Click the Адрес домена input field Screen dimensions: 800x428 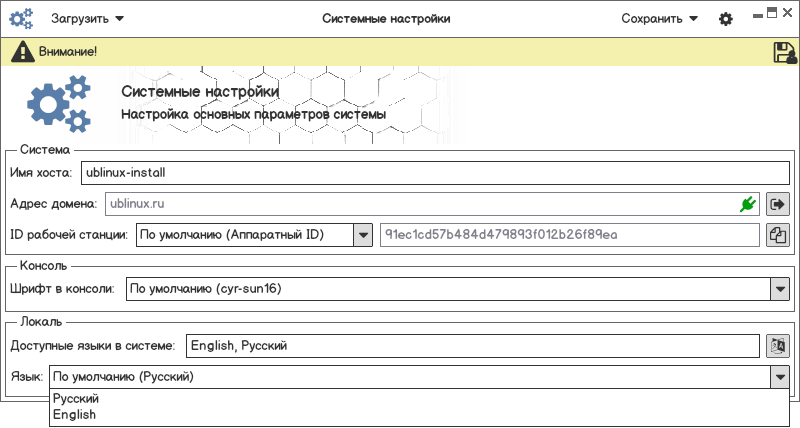[432, 204]
